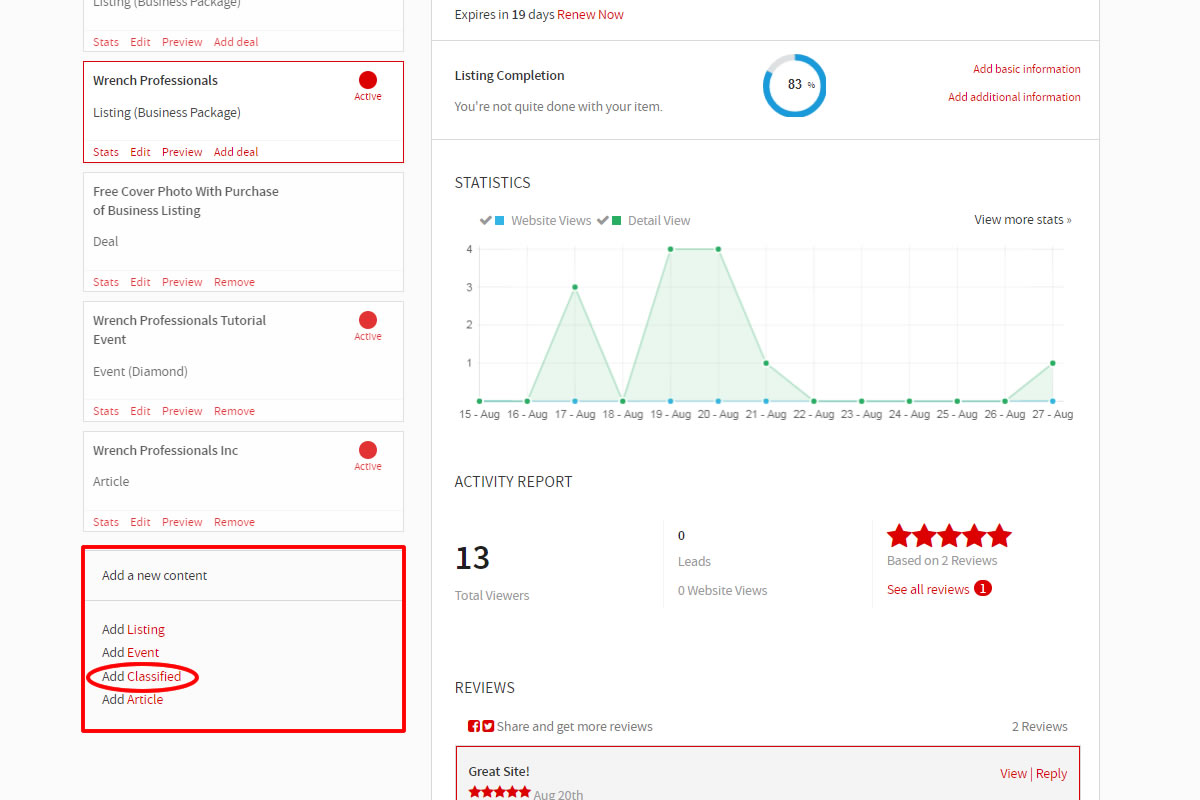Open See all reviews link

pos(928,590)
